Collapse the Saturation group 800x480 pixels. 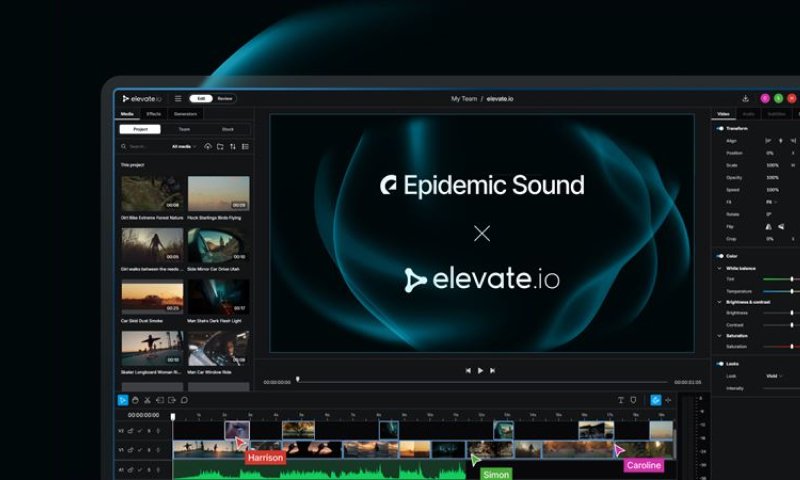click(720, 336)
